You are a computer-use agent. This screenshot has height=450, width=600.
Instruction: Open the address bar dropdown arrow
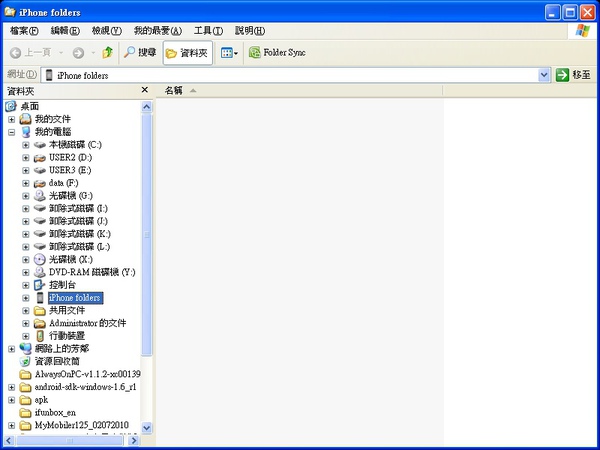[x=544, y=75]
